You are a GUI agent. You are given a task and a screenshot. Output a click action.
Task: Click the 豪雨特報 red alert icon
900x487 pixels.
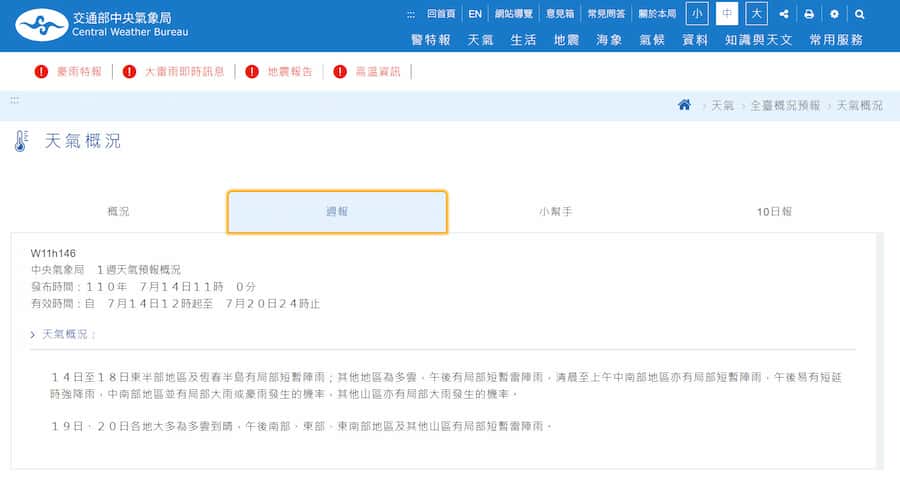click(x=41, y=72)
